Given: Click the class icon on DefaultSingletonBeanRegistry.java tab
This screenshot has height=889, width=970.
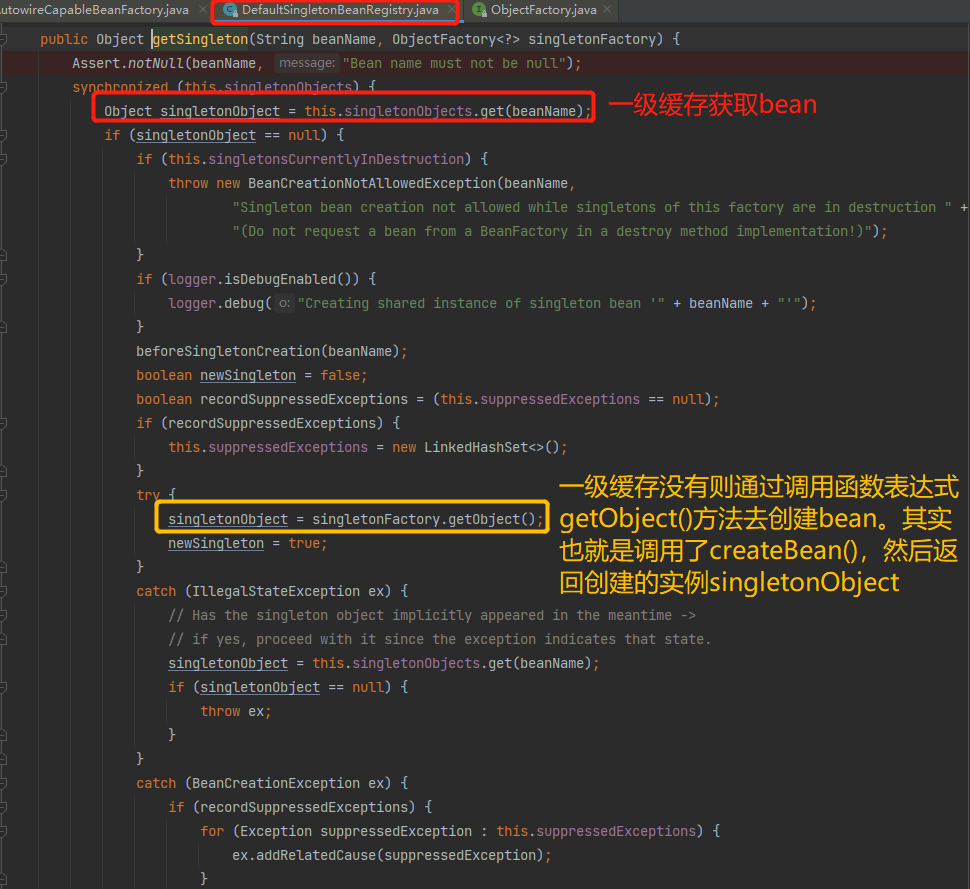Looking at the screenshot, I should click(231, 10).
